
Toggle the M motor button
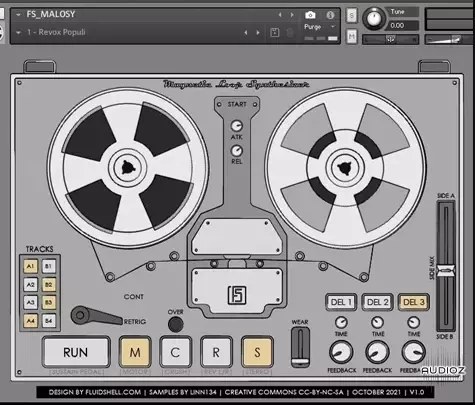pos(135,352)
